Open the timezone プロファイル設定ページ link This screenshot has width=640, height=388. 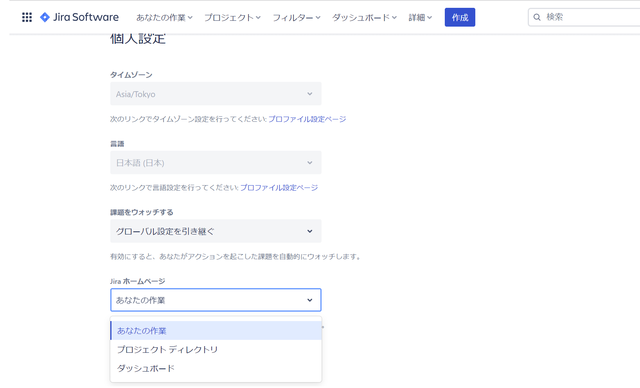click(x=307, y=119)
